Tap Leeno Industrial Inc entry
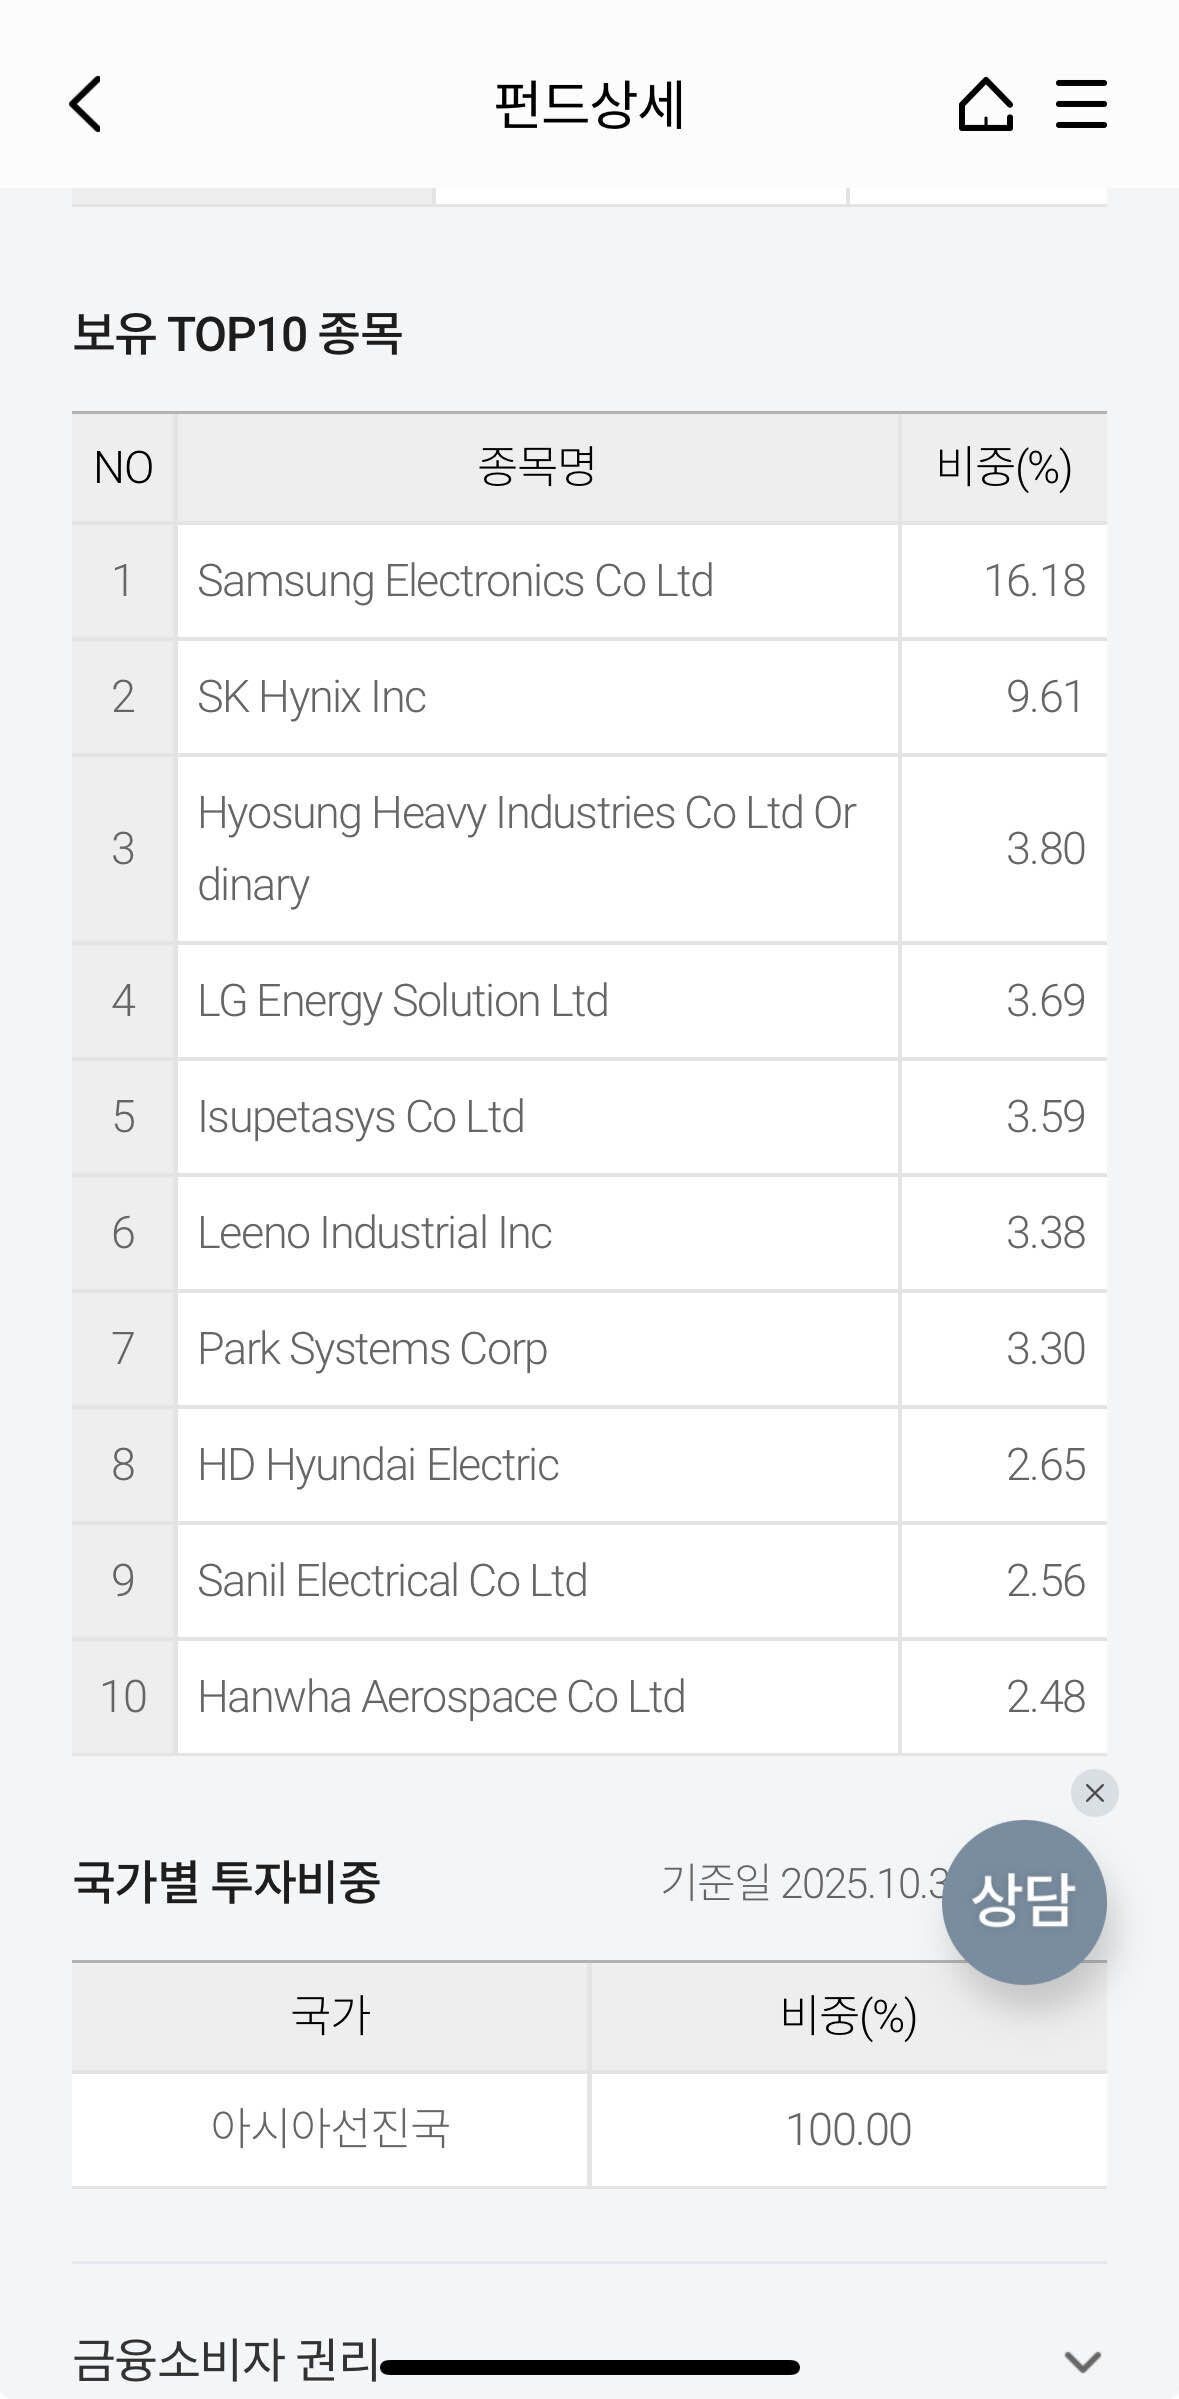 (375, 1233)
